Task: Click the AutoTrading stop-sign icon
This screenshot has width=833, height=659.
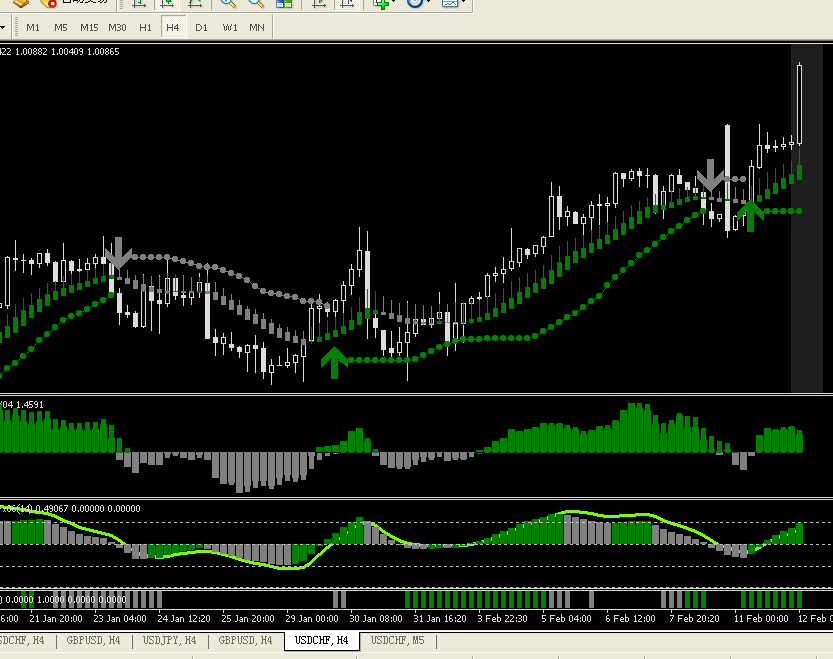Action: pyautogui.click(x=49, y=3)
